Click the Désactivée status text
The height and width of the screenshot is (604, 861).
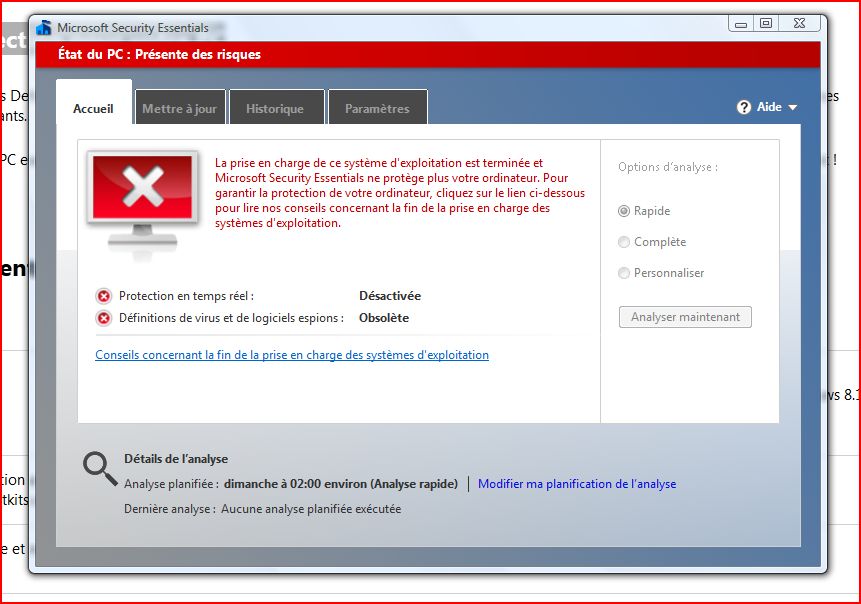click(390, 296)
